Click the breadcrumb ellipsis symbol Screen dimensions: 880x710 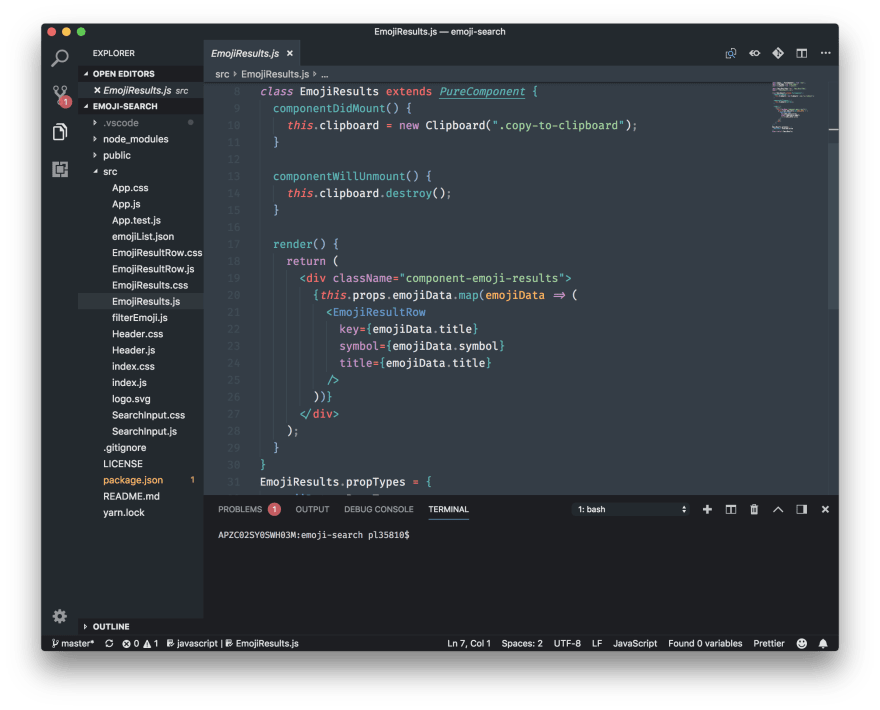324,74
